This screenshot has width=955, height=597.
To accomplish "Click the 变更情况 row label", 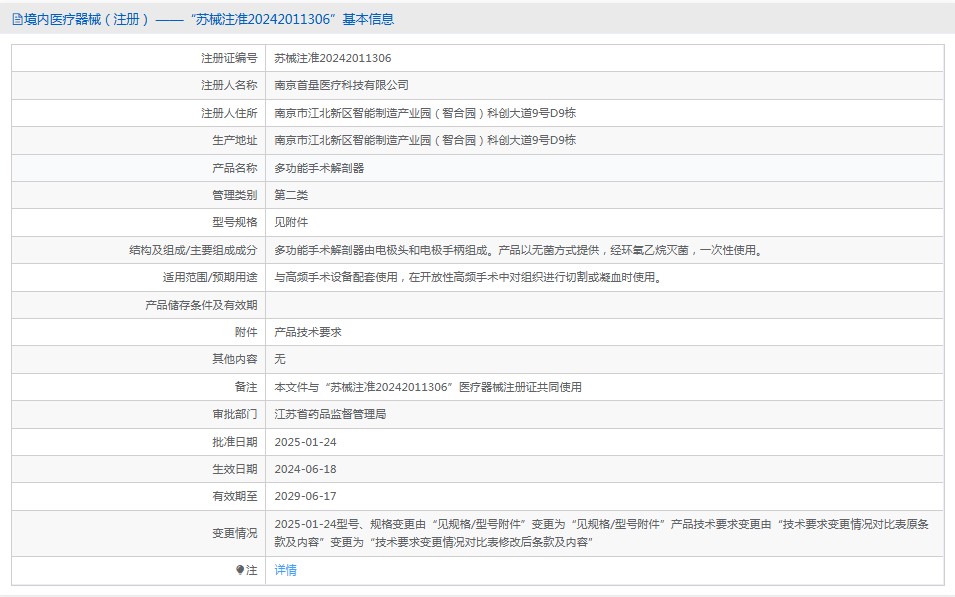I will pyautogui.click(x=234, y=534).
